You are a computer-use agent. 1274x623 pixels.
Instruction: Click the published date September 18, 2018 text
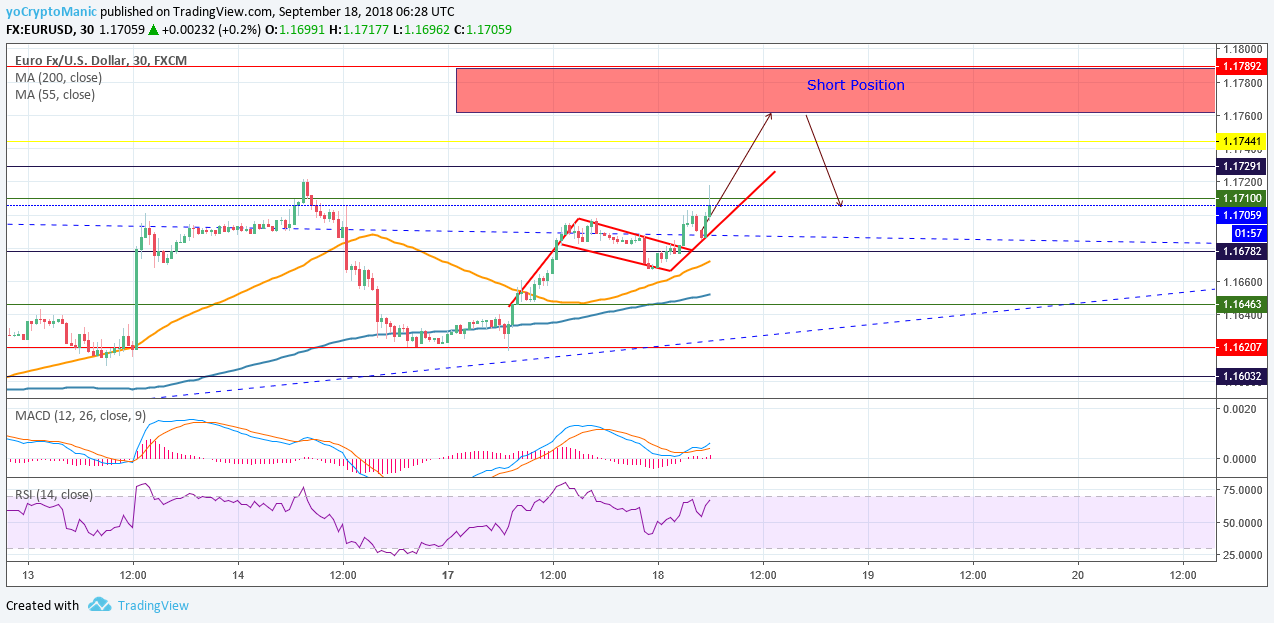(x=338, y=10)
